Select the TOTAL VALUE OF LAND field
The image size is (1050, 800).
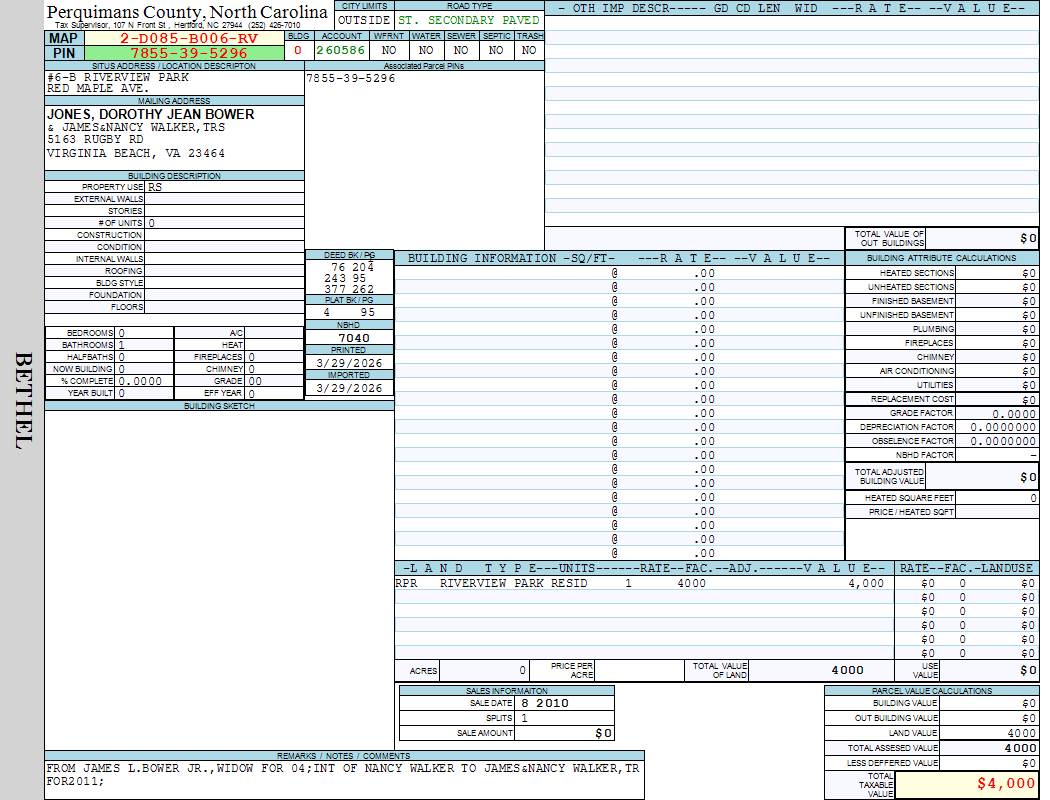click(x=820, y=670)
